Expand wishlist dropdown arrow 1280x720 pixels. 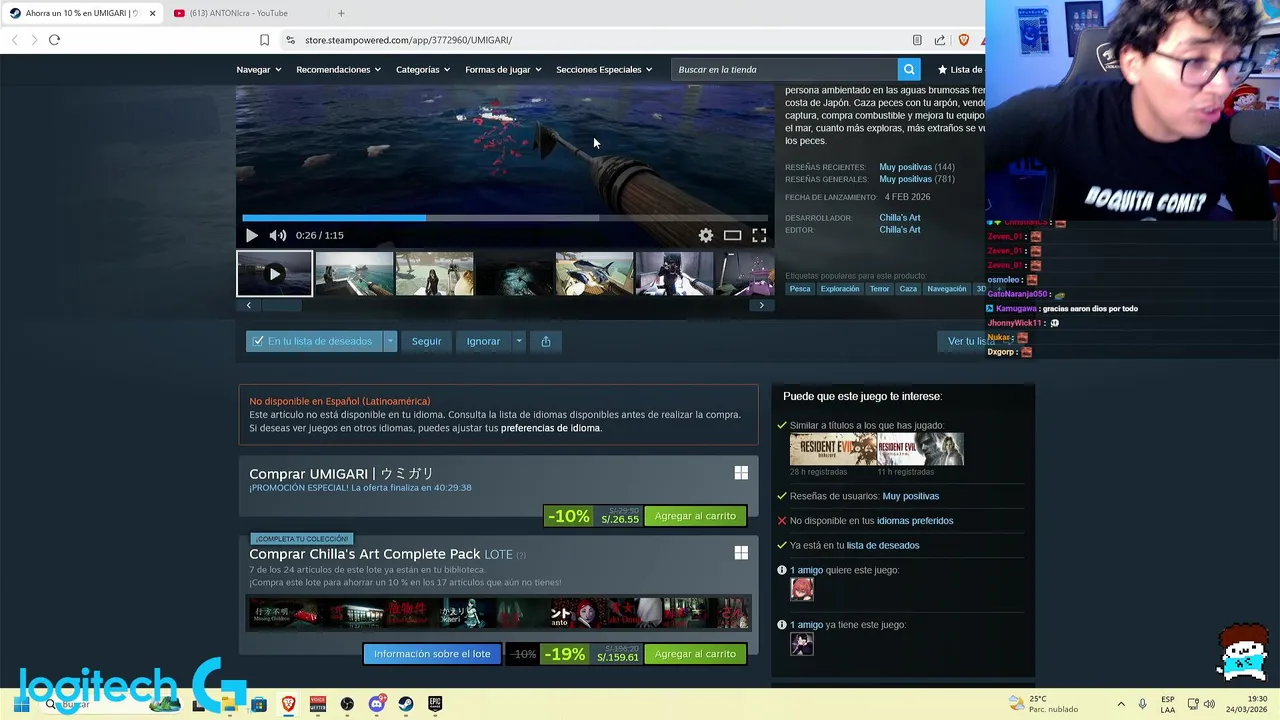pos(390,341)
